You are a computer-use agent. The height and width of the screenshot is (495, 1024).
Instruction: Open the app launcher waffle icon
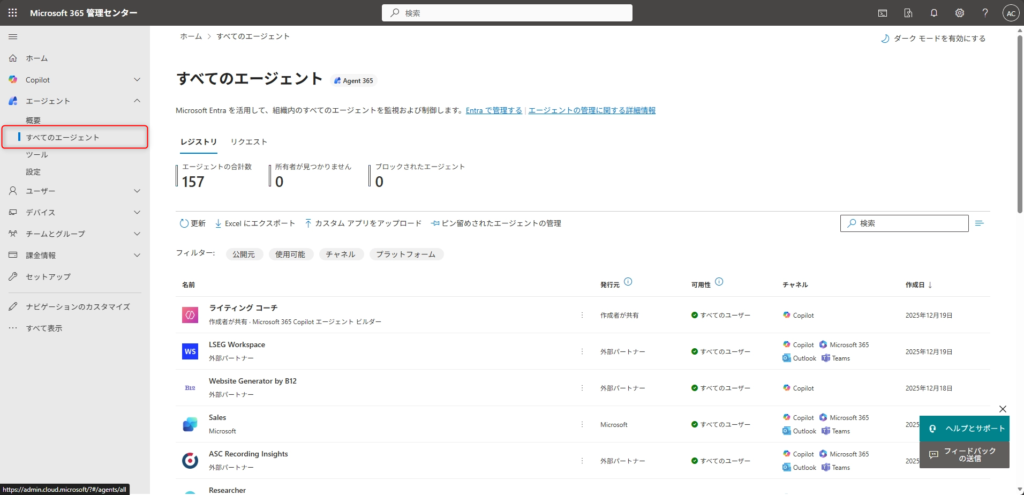coord(13,13)
